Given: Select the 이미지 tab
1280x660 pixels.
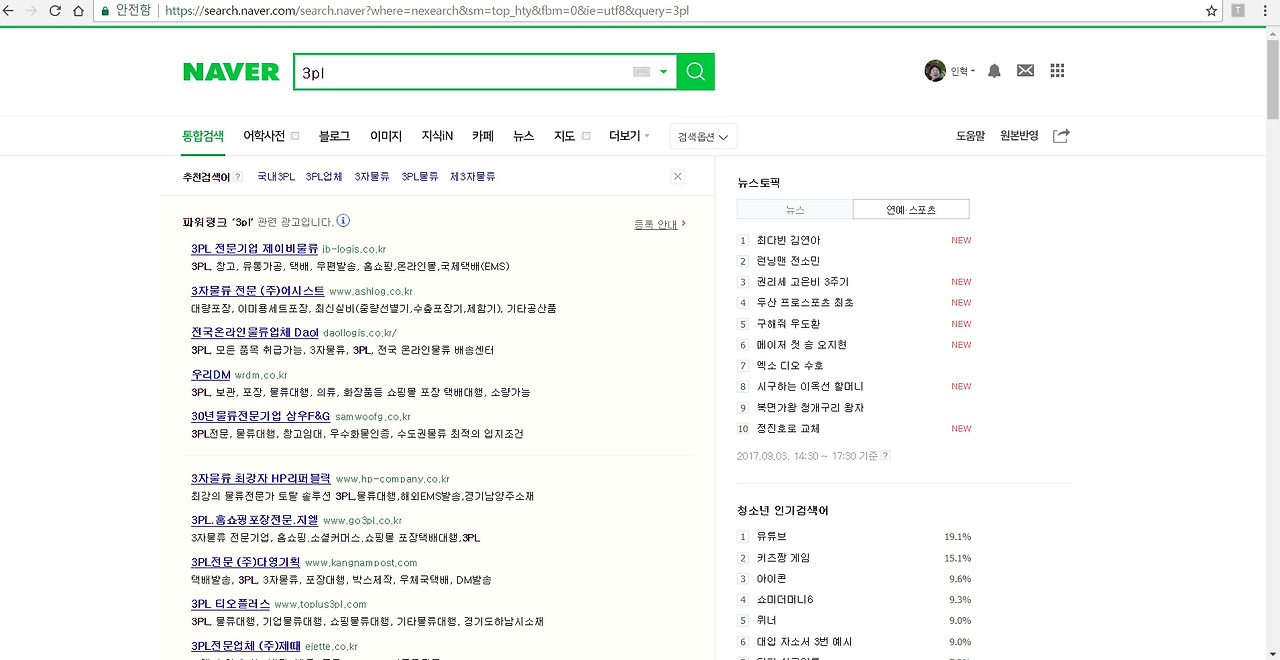Looking at the screenshot, I should click(x=386, y=136).
